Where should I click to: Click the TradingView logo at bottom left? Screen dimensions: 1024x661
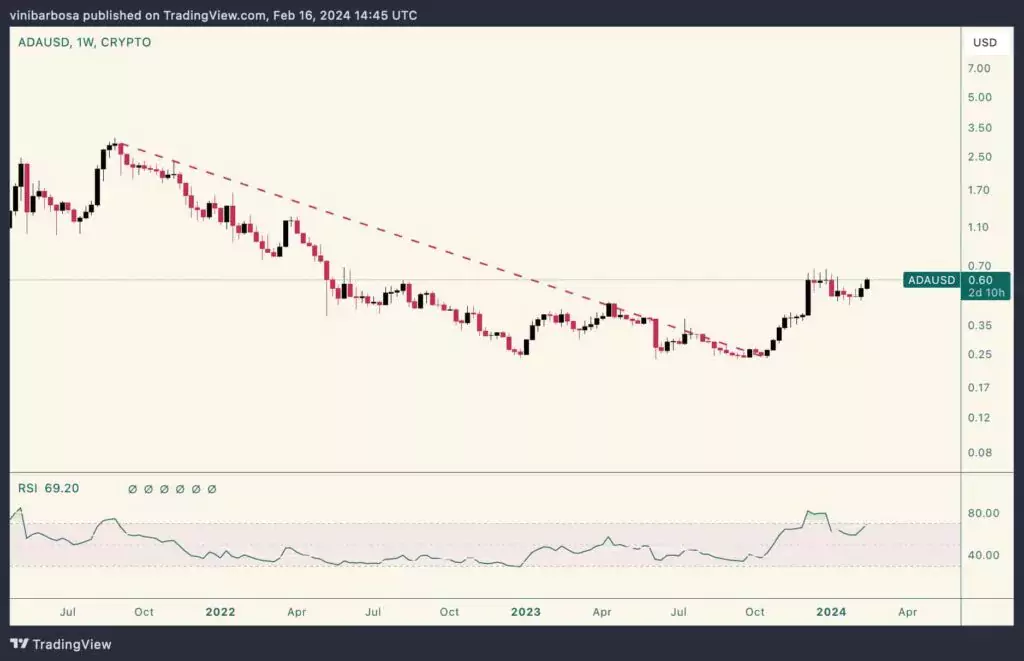click(61, 644)
